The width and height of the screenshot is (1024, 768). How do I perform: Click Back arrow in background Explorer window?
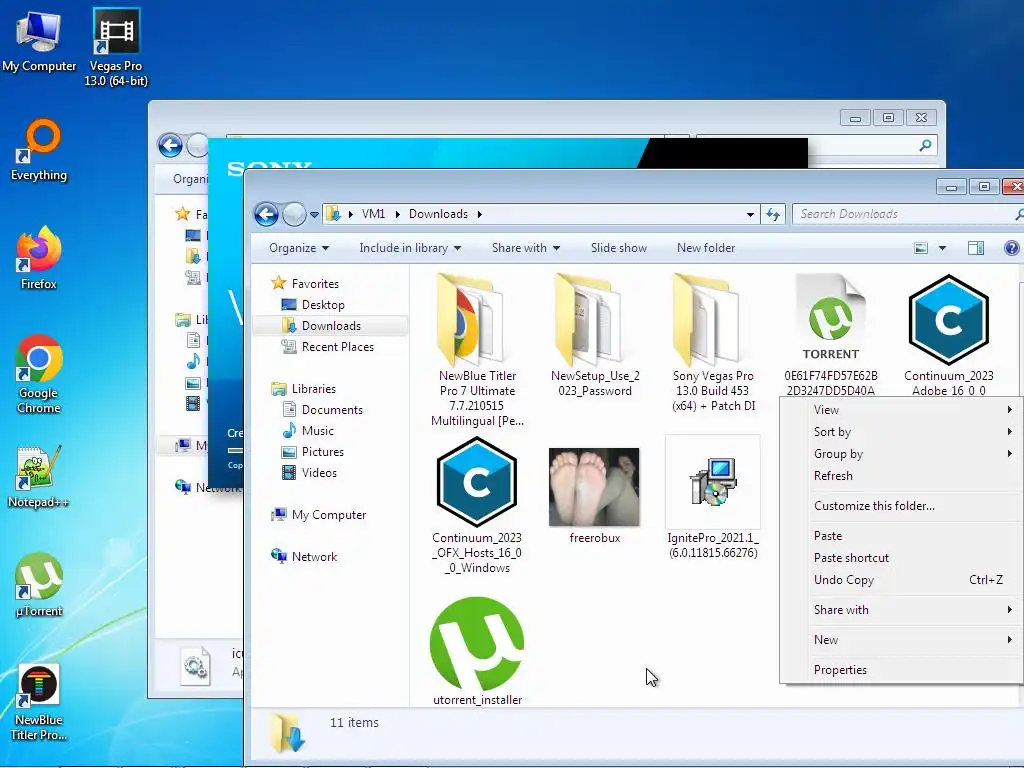[x=170, y=145]
